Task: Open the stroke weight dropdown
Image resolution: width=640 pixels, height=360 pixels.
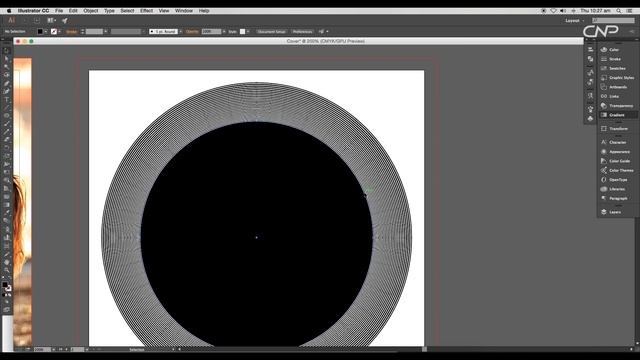Action: click(106, 31)
